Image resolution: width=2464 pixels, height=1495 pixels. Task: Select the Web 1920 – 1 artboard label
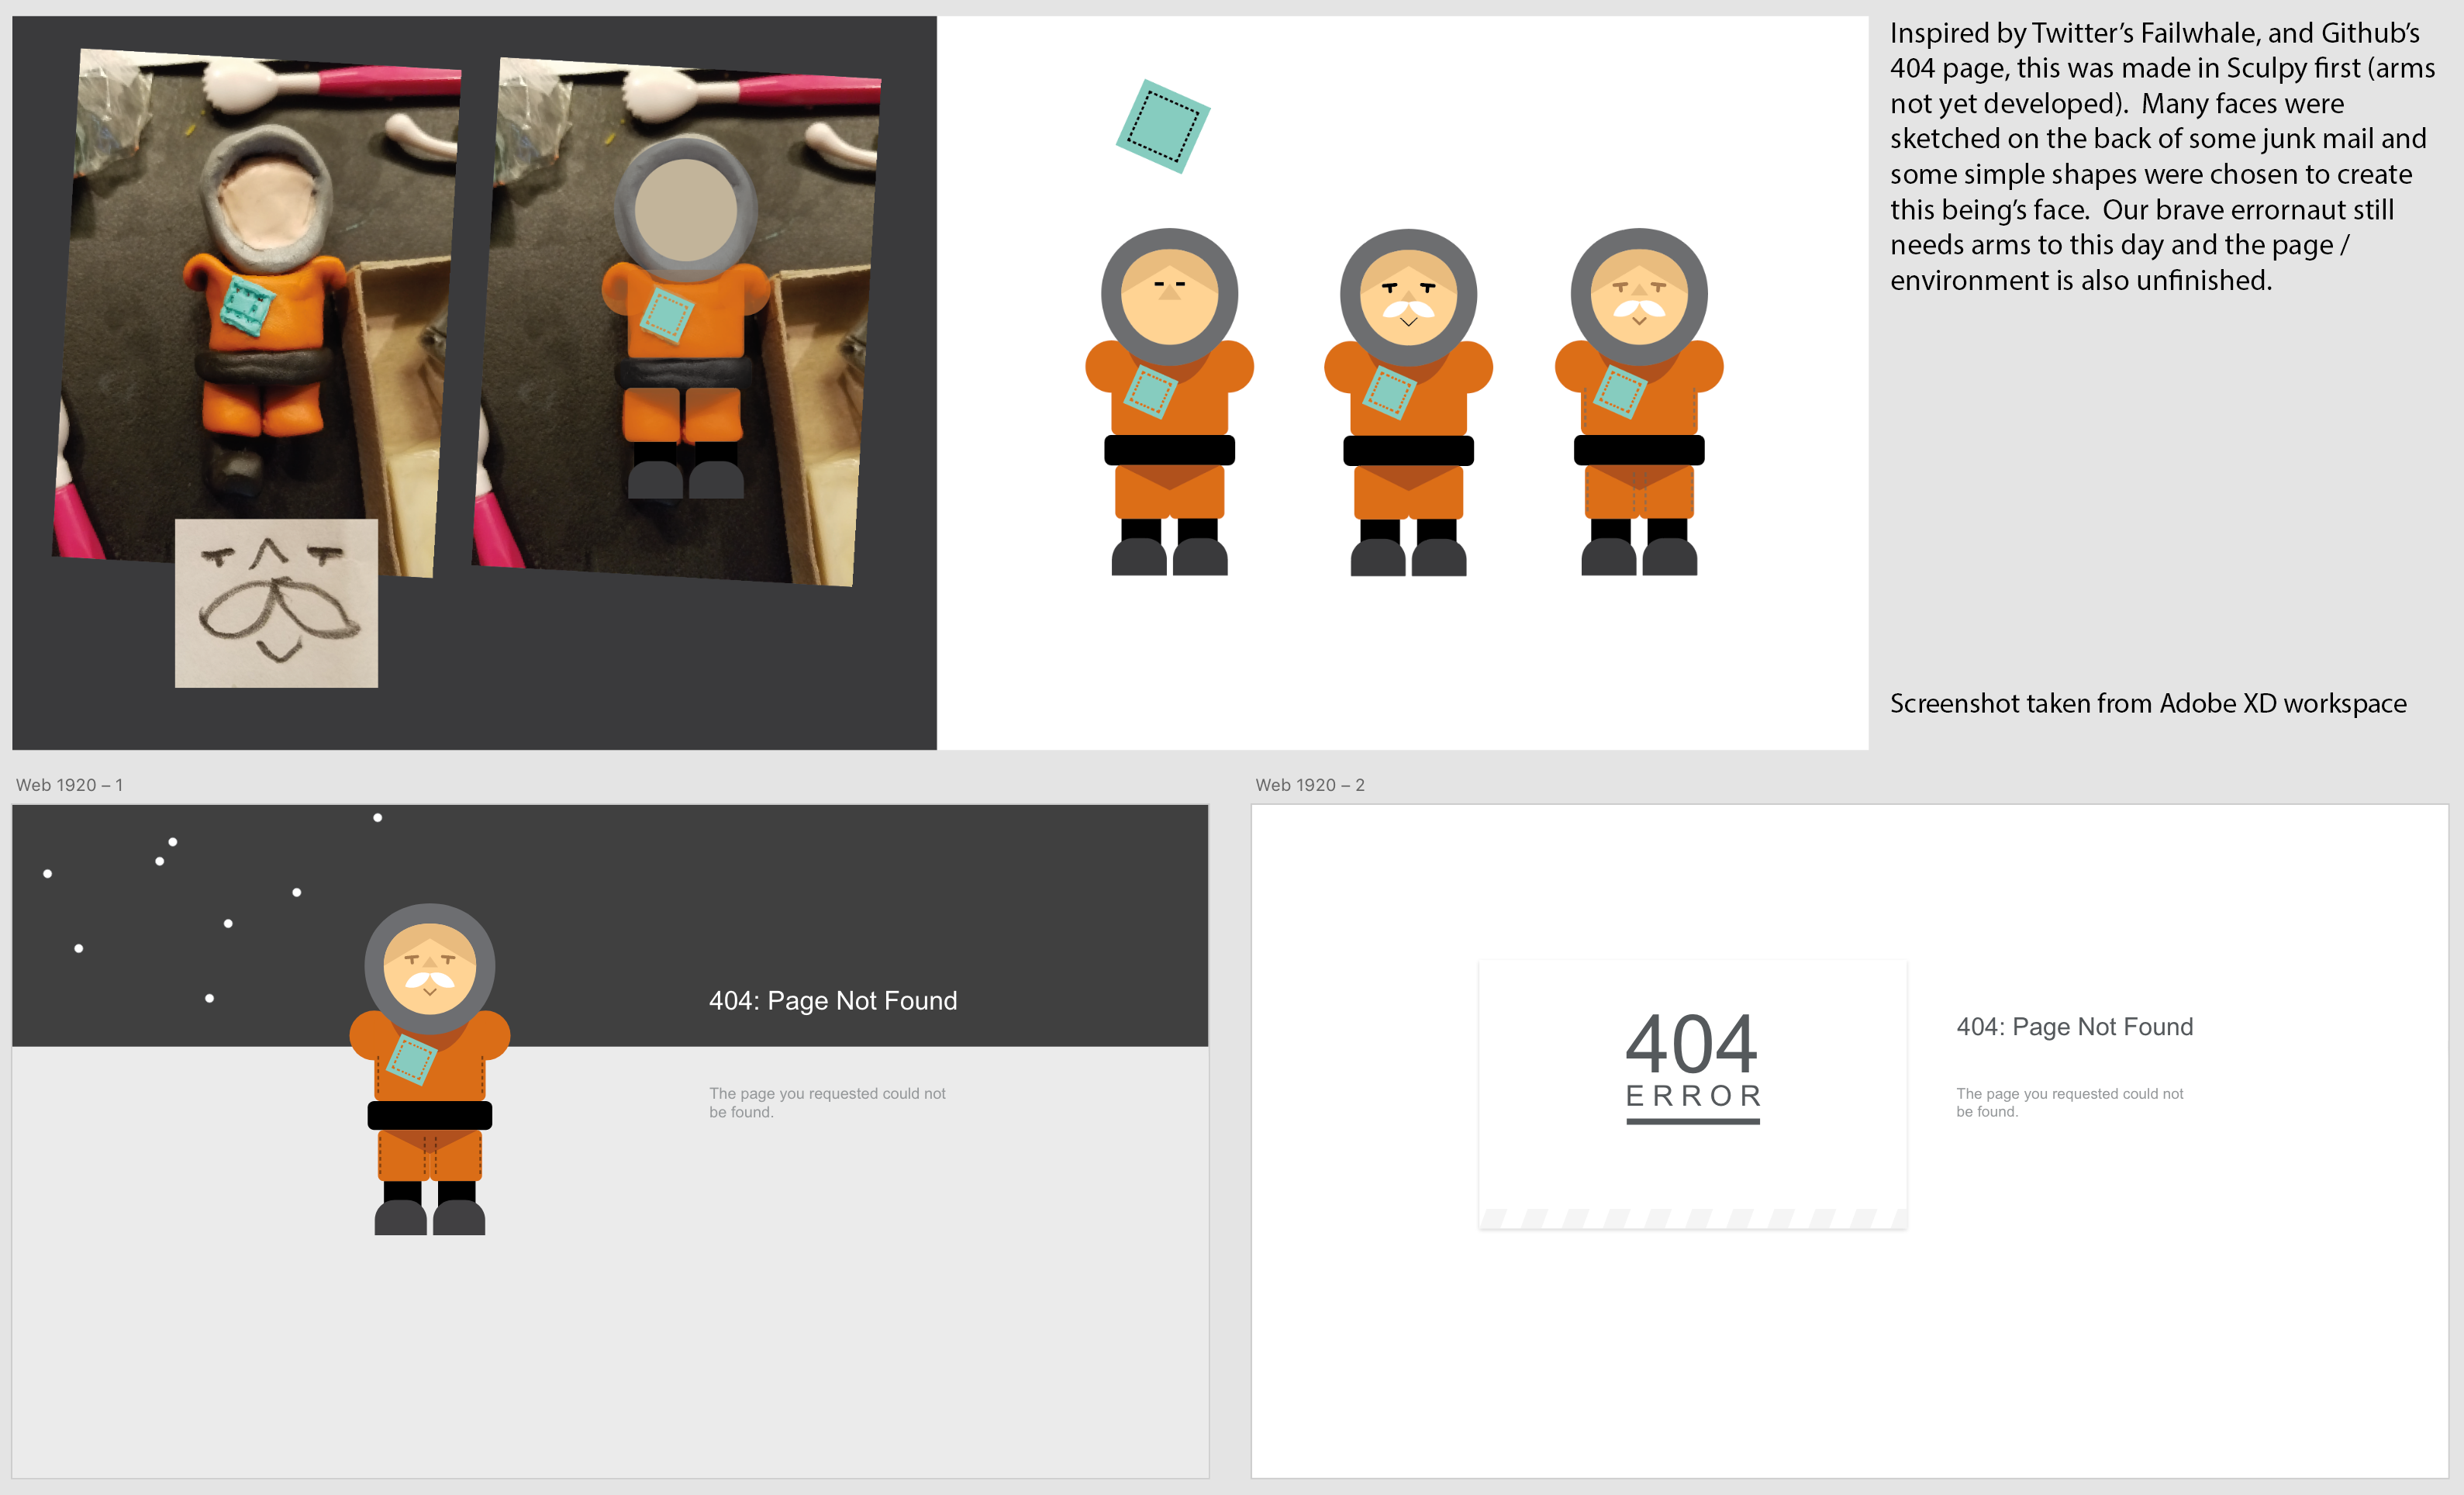pos(69,785)
